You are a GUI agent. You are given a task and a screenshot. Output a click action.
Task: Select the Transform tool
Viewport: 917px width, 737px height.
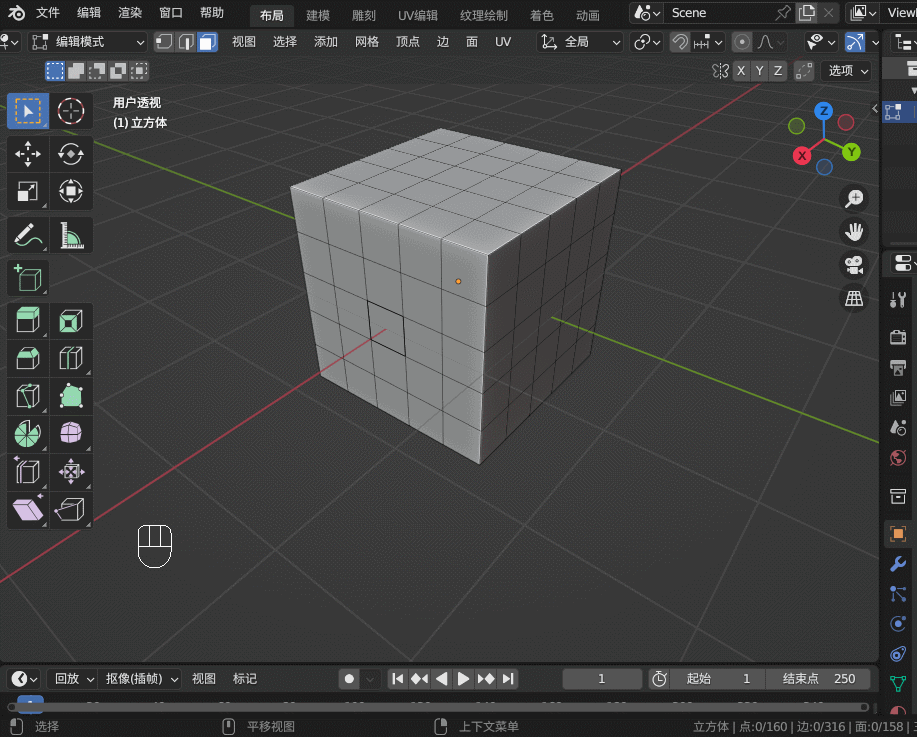[x=71, y=191]
